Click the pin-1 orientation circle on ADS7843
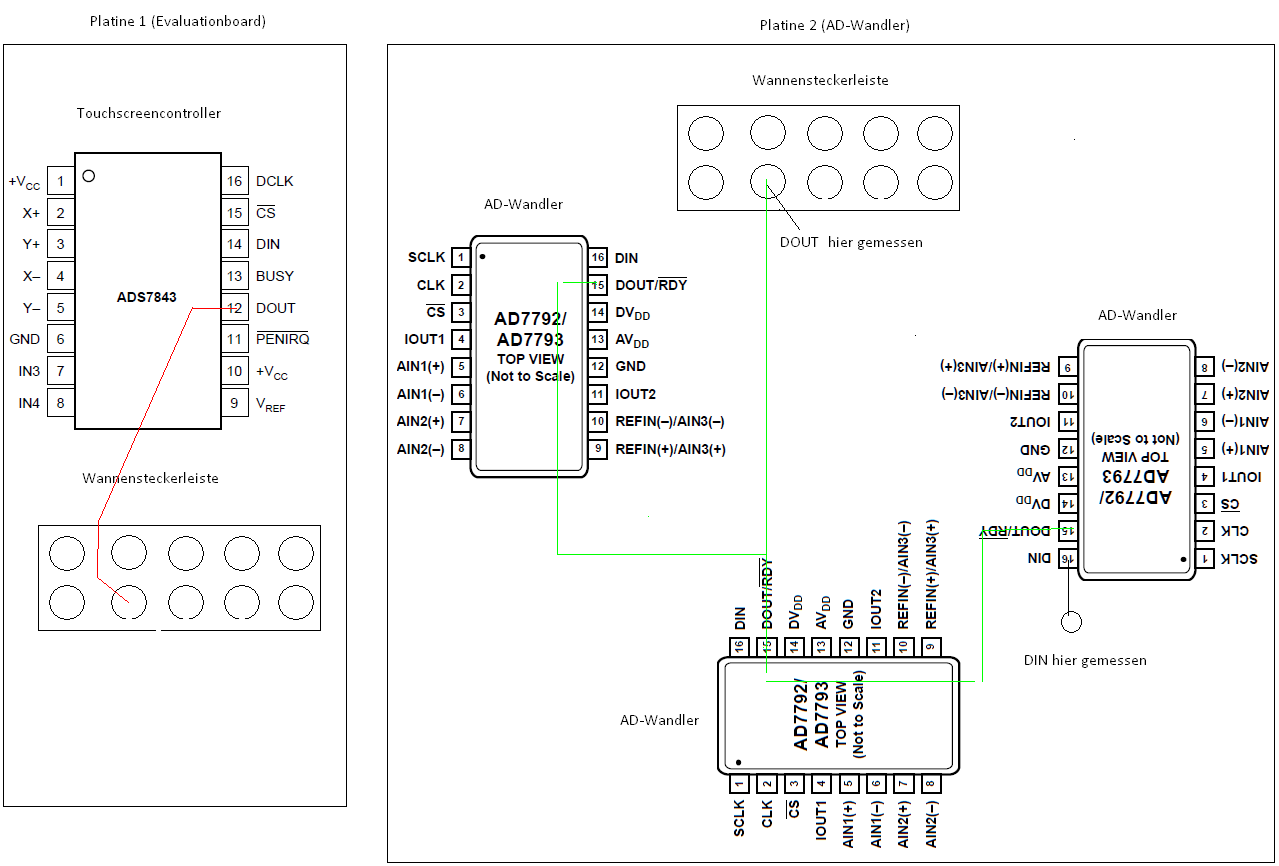Image resolution: width=1279 pixels, height=866 pixels. point(89,176)
